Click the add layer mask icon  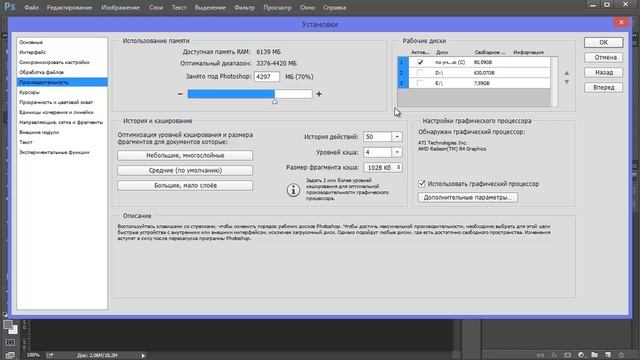568,355
